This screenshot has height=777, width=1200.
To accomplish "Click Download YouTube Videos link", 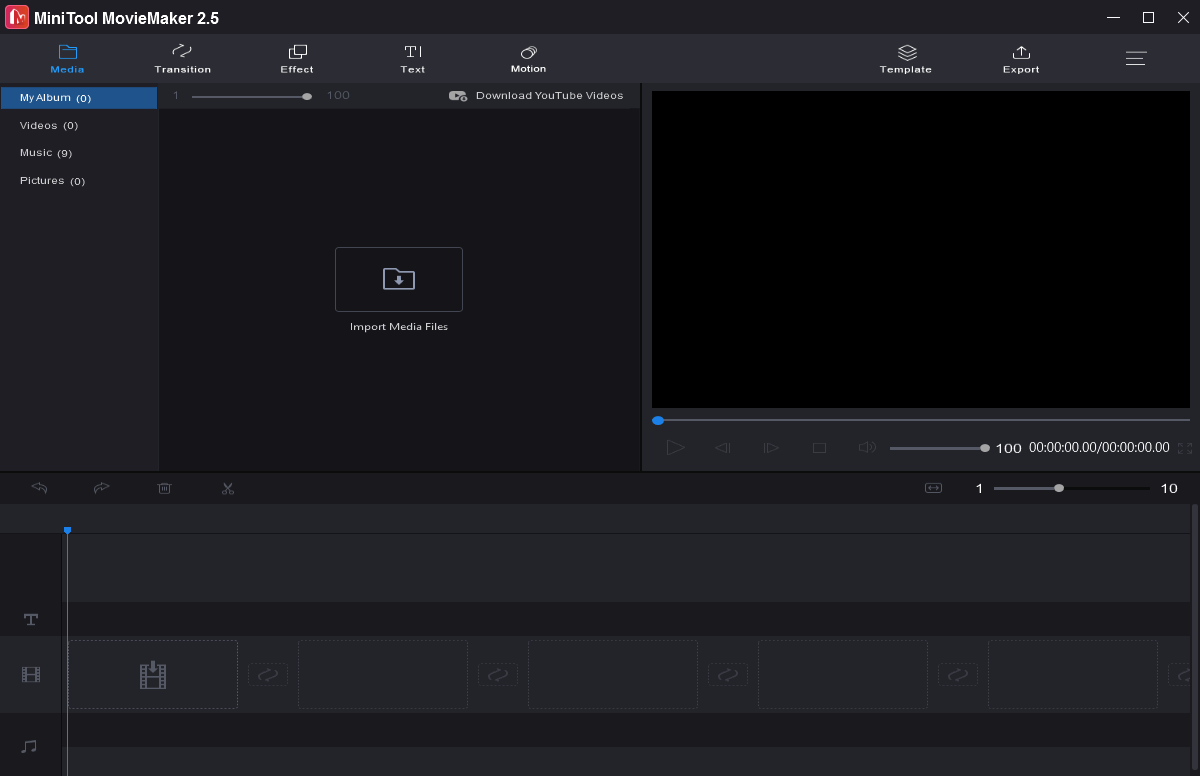I will (x=536, y=96).
